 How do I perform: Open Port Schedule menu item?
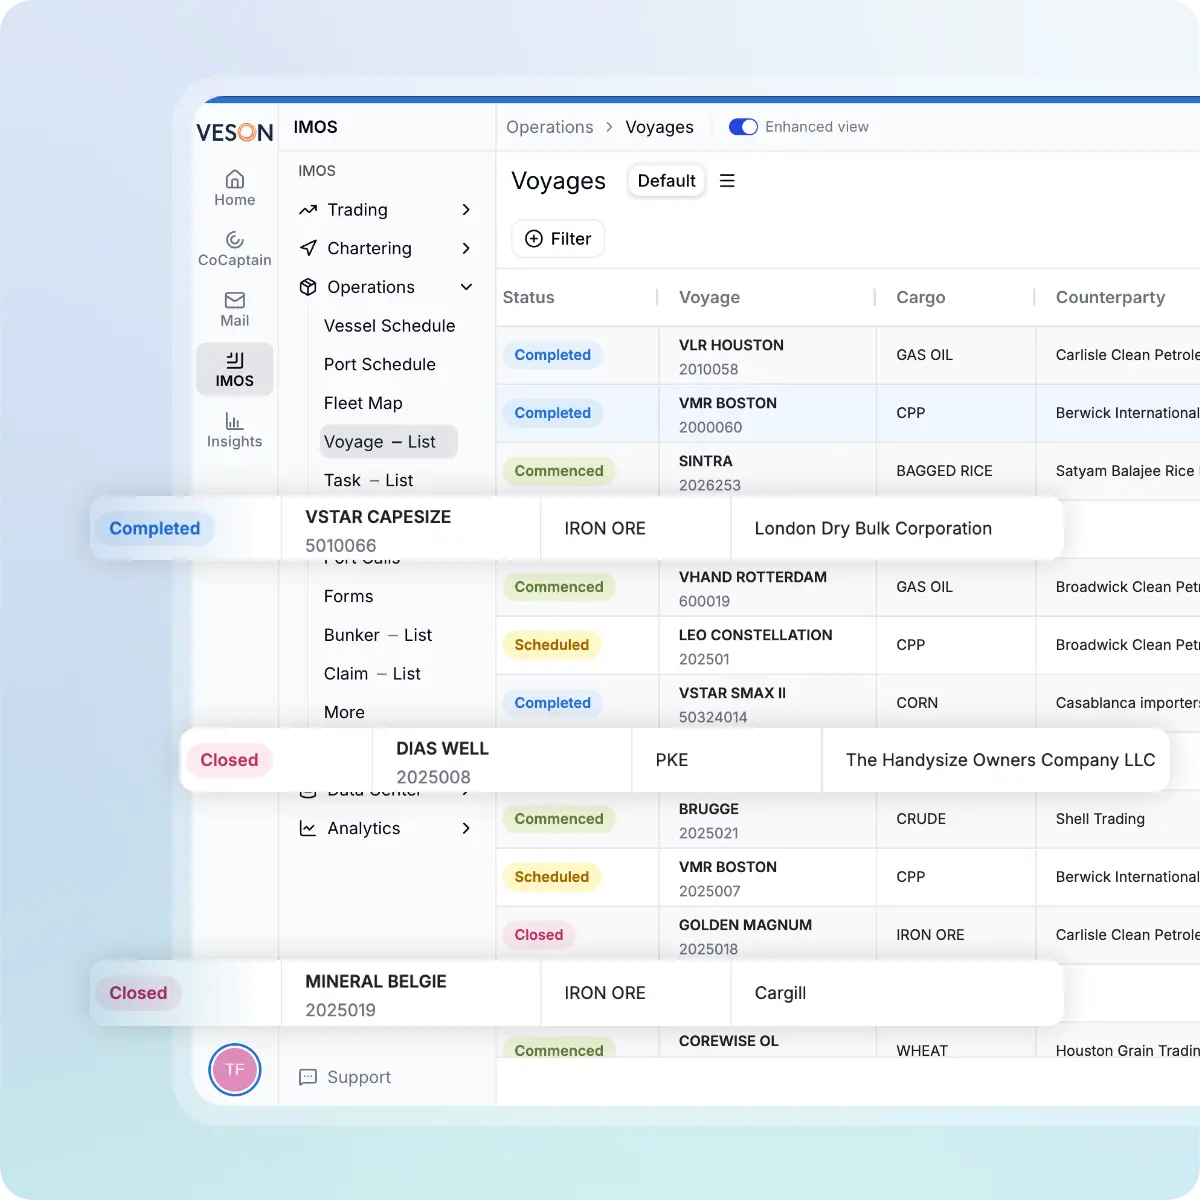[379, 364]
